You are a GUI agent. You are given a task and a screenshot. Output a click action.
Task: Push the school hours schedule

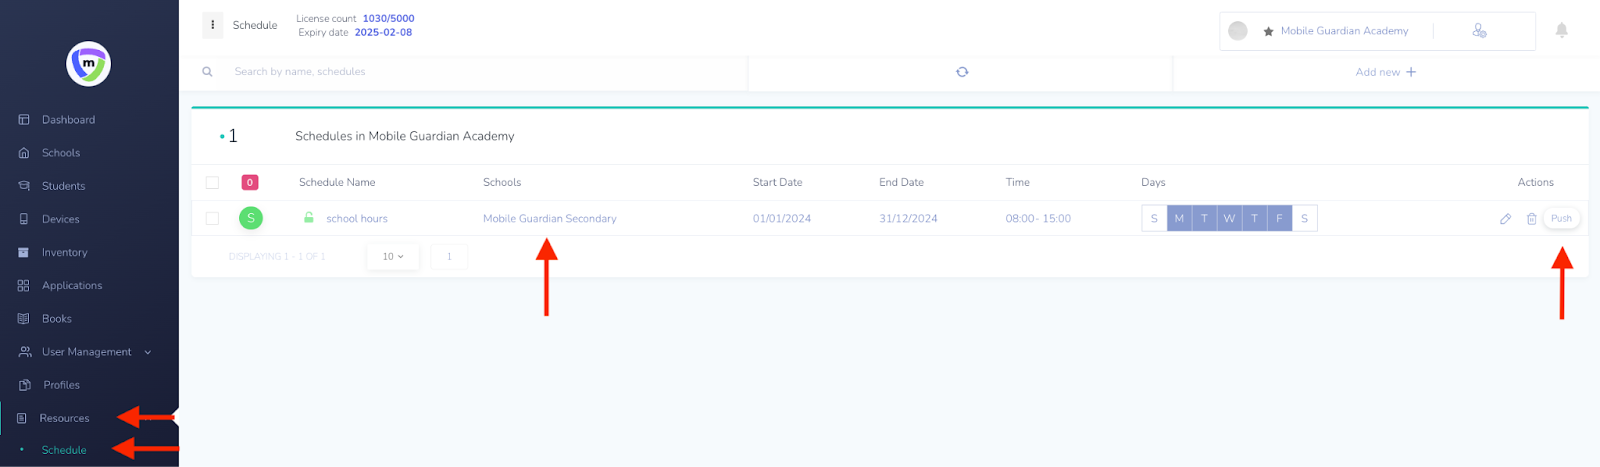(1561, 218)
